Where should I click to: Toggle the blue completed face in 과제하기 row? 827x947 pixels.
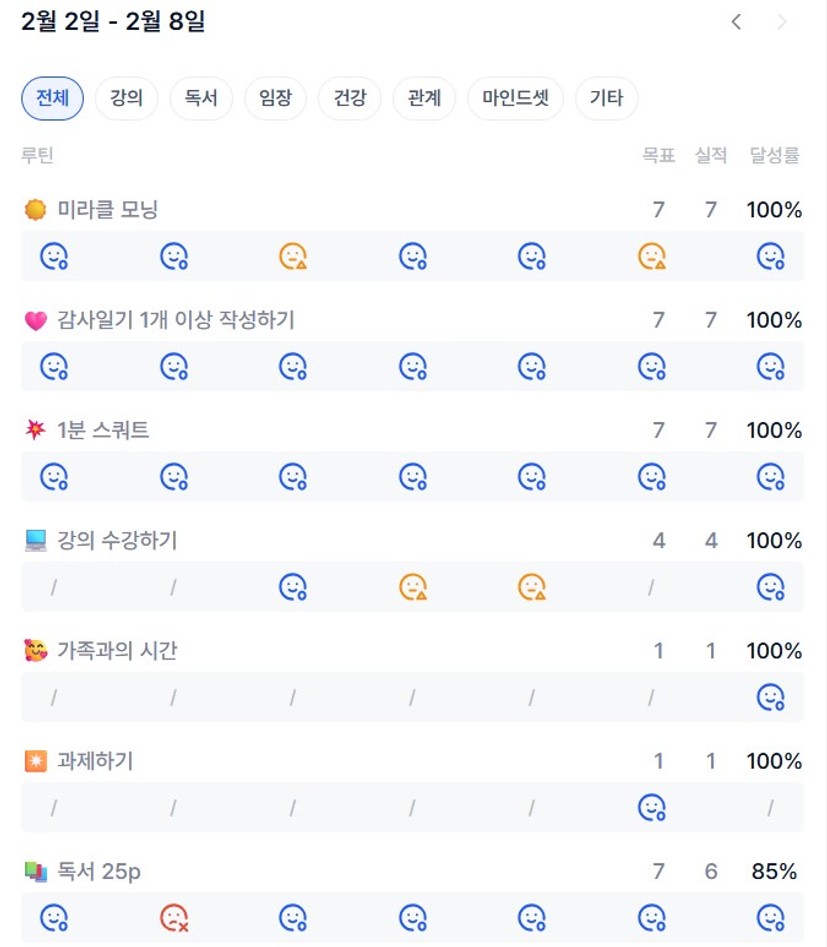click(x=652, y=807)
